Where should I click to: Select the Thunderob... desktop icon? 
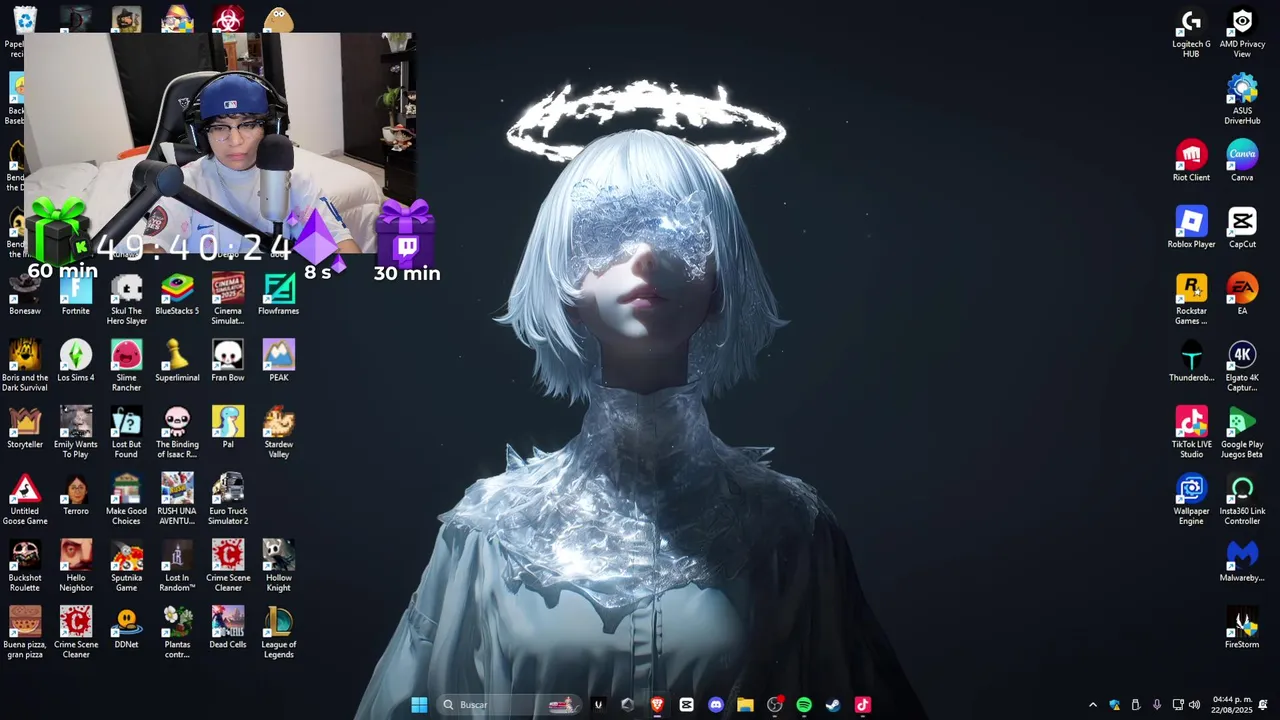(1191, 362)
